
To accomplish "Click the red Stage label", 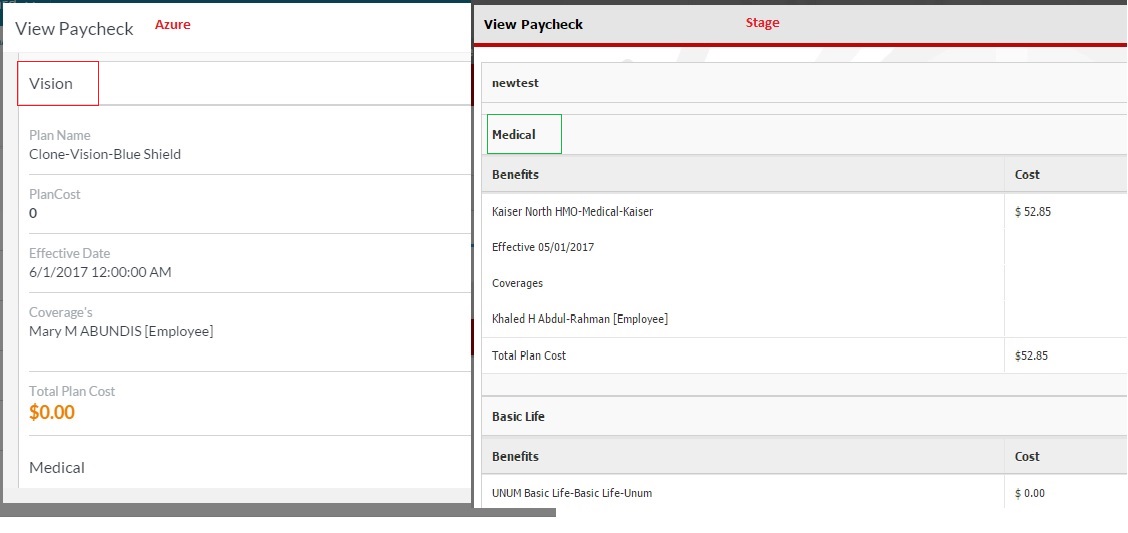I will tap(762, 23).
